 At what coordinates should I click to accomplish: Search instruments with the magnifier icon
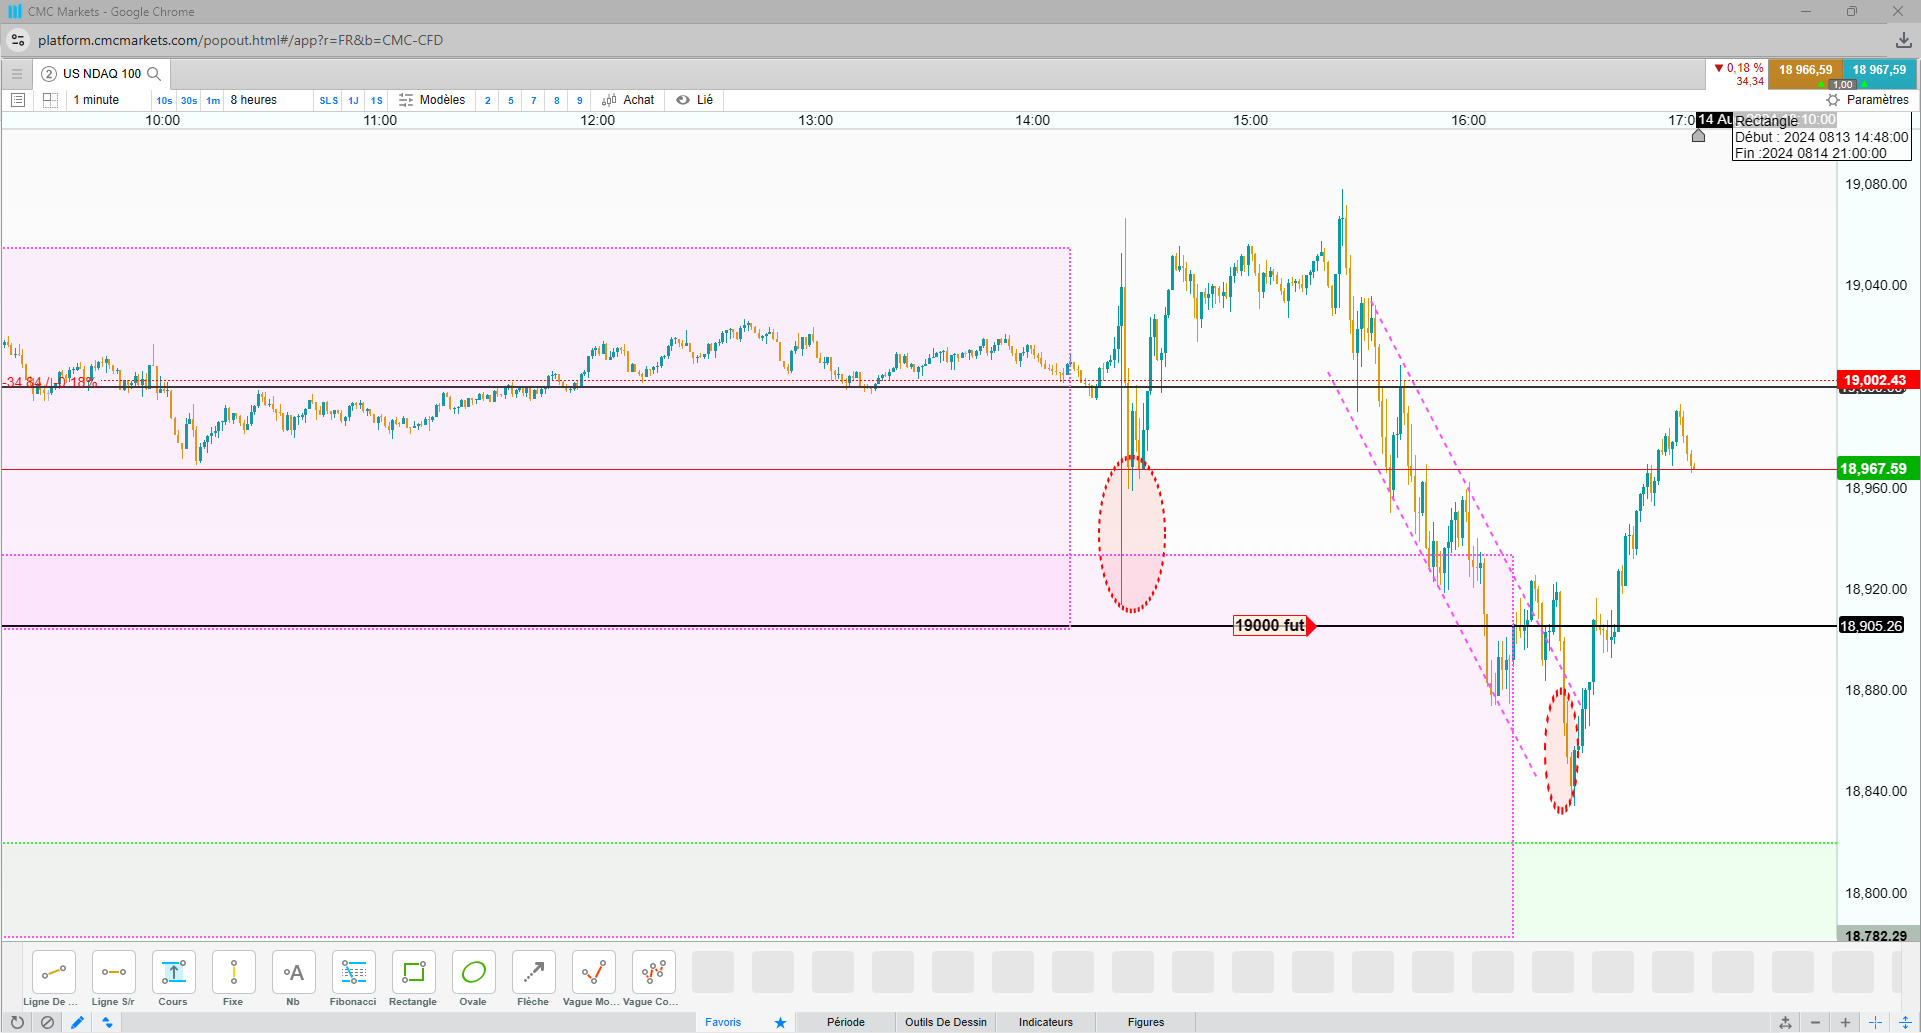154,74
